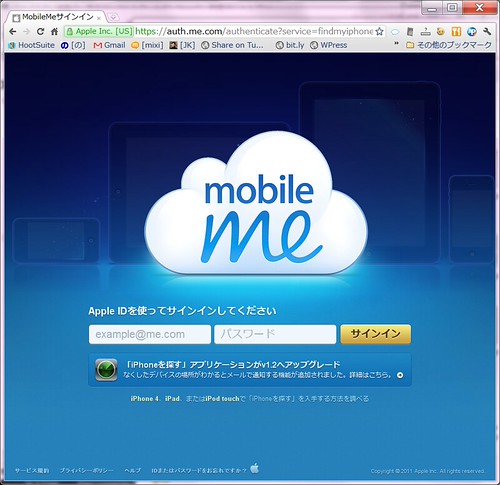Open the wrench settings menu

pyautogui.click(x=487, y=32)
